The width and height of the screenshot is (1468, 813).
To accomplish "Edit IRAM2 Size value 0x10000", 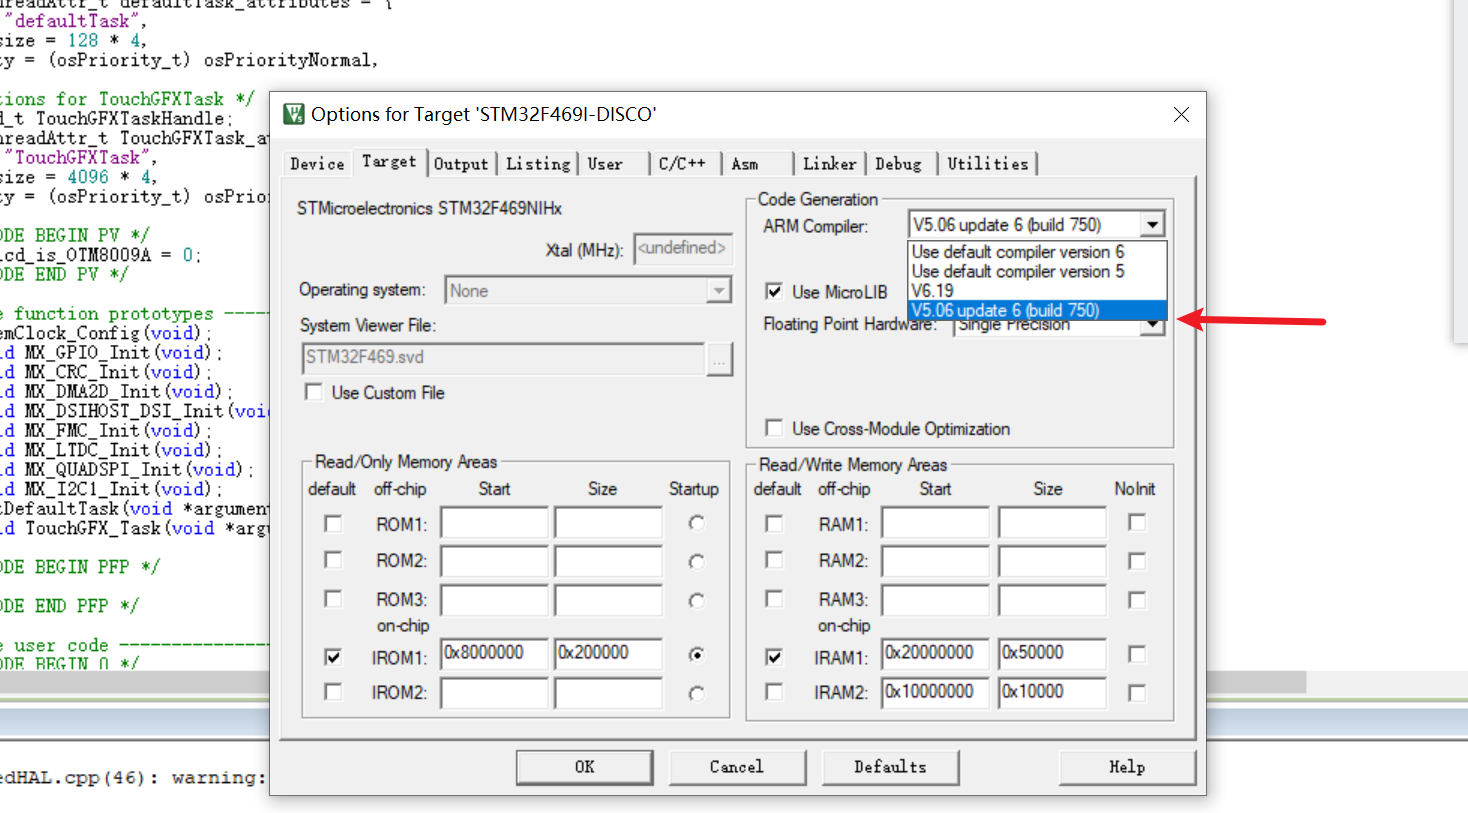I will click(1052, 692).
